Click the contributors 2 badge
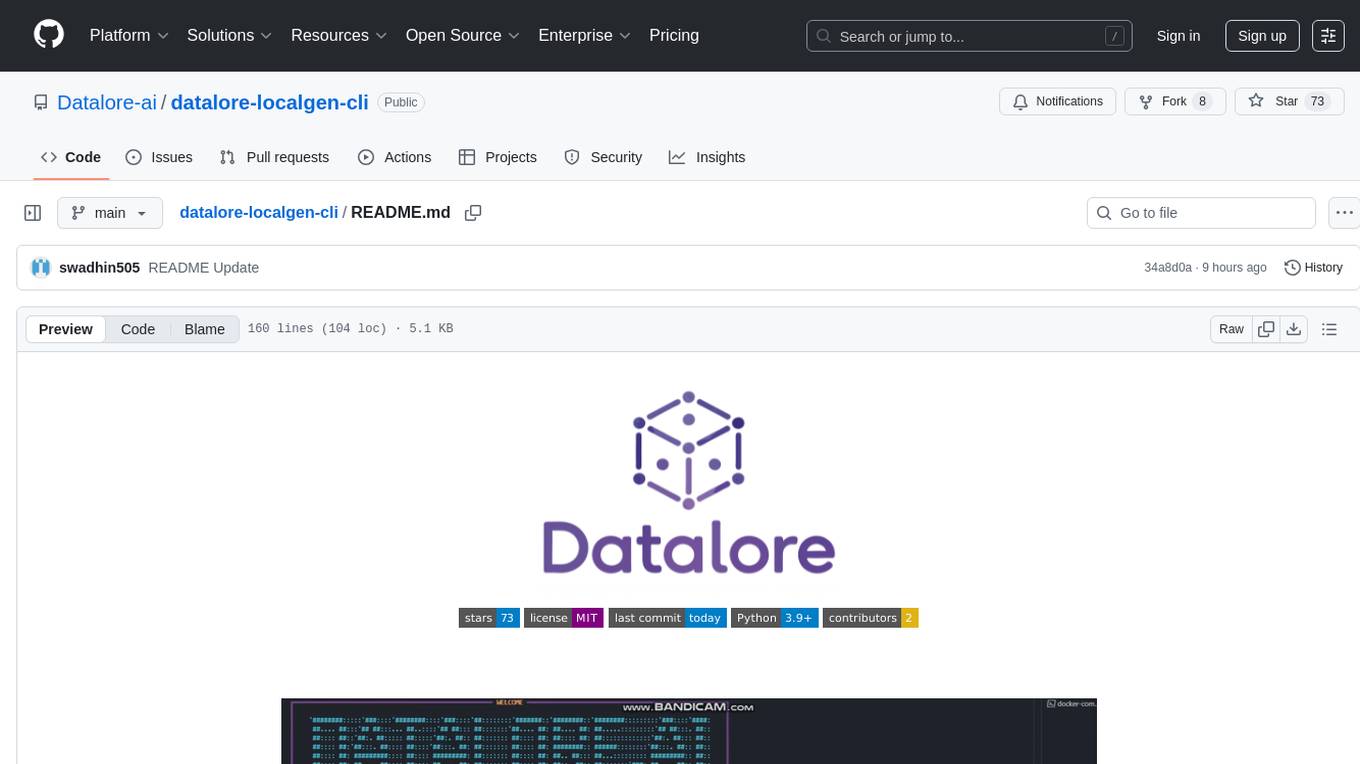Viewport: 1360px width, 764px height. [871, 618]
